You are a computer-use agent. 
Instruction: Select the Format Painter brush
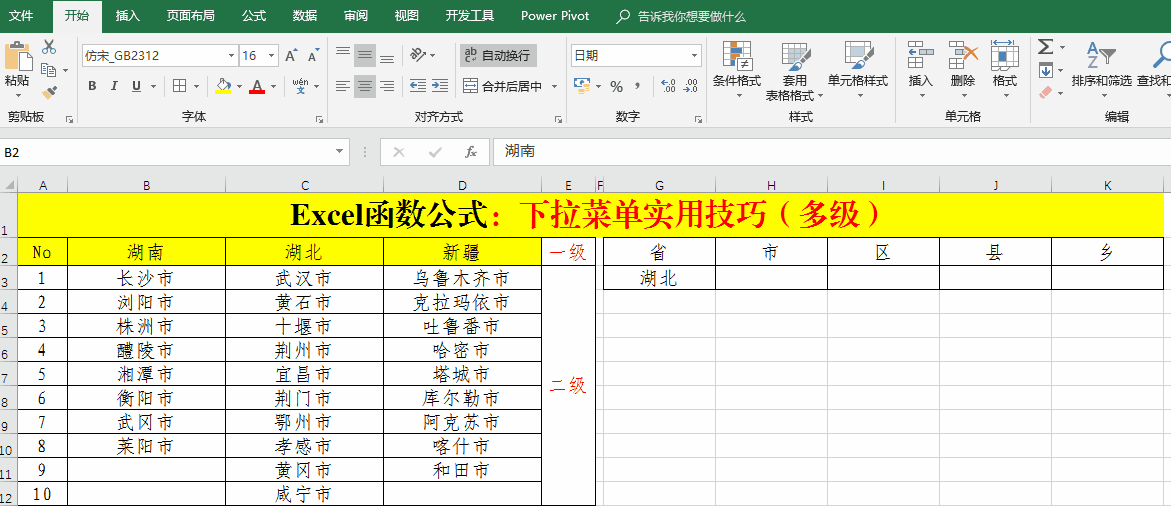coord(49,93)
